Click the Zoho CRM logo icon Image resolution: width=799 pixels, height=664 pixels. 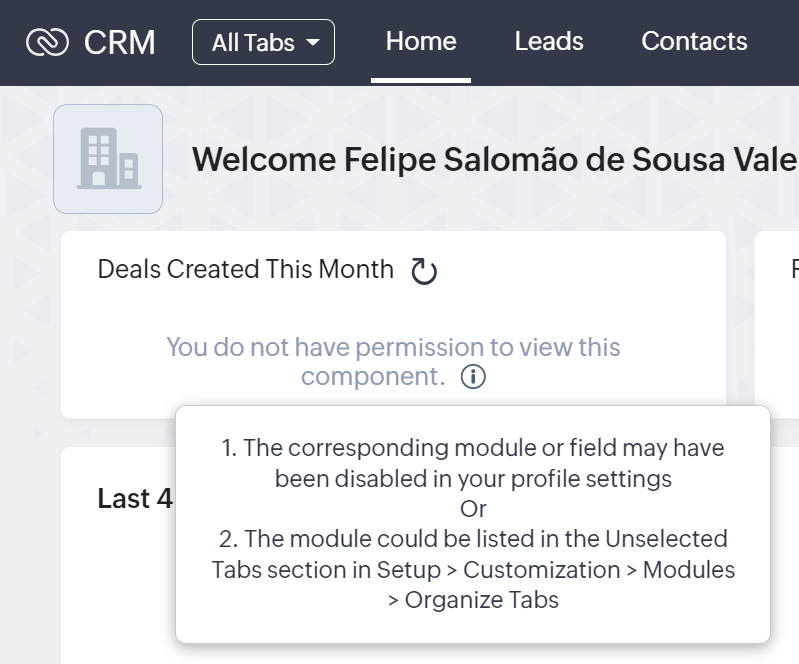pyautogui.click(x=47, y=42)
